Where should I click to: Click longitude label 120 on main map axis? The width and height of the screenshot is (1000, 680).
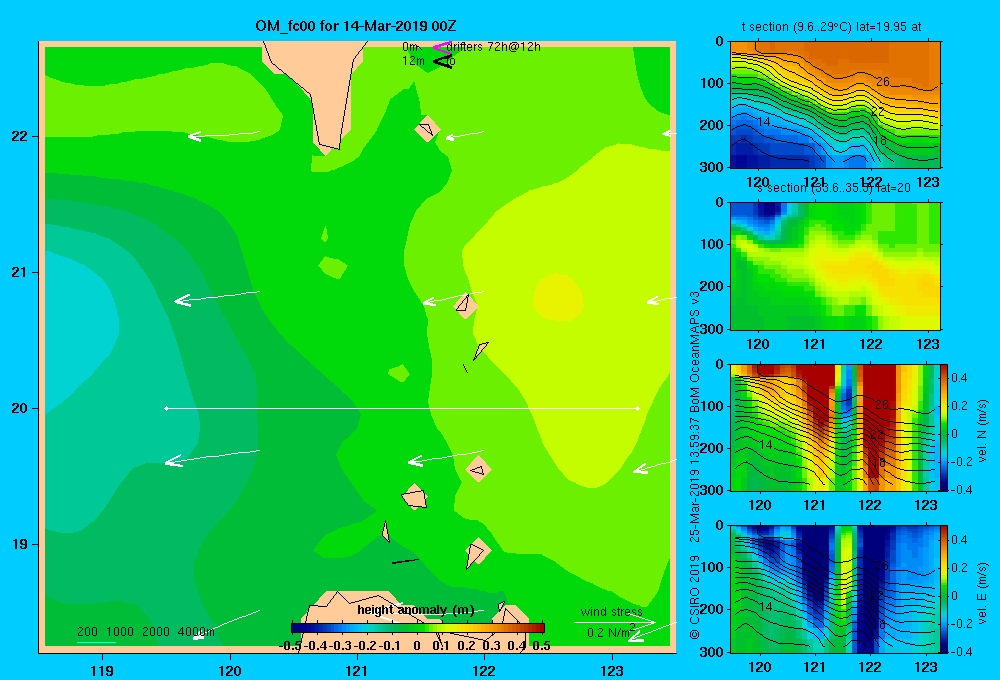230,670
